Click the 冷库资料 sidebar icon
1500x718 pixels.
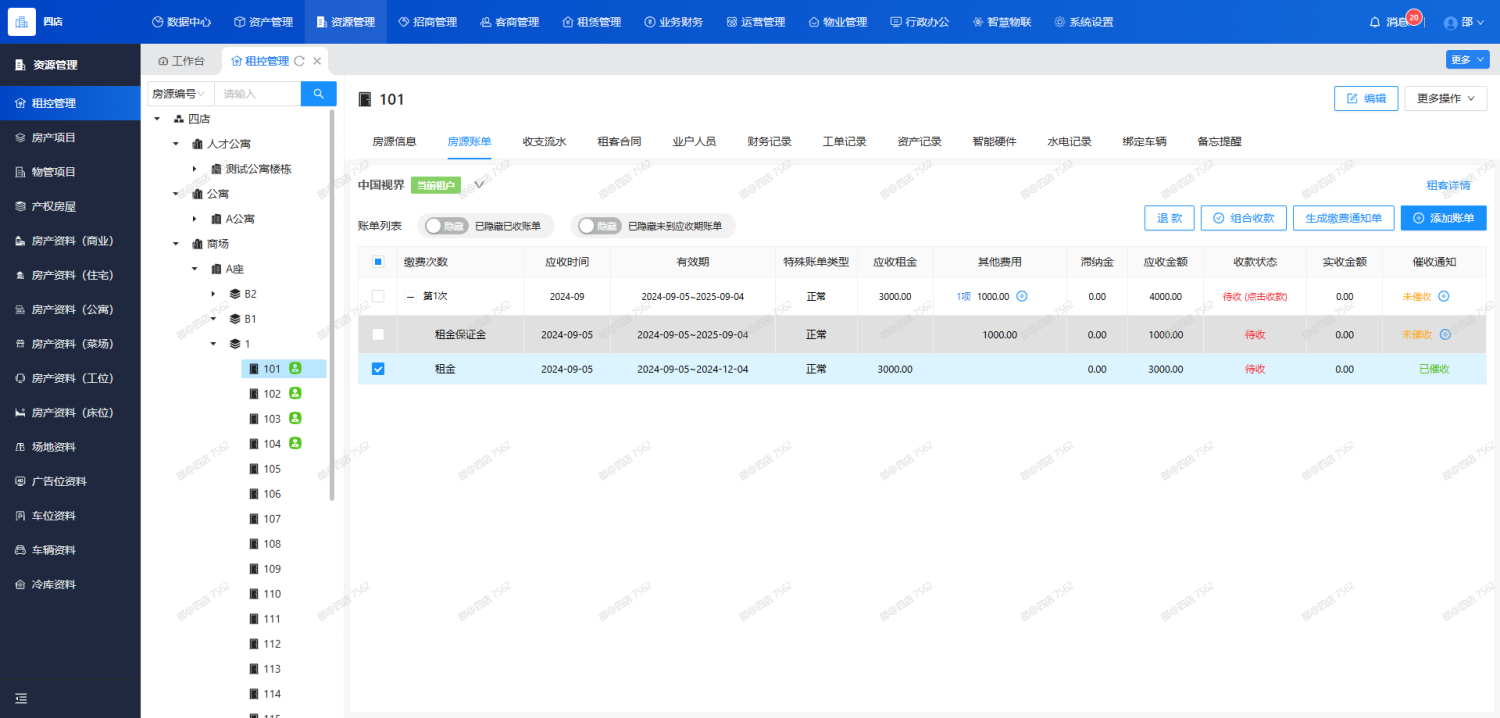pyautogui.click(x=20, y=584)
